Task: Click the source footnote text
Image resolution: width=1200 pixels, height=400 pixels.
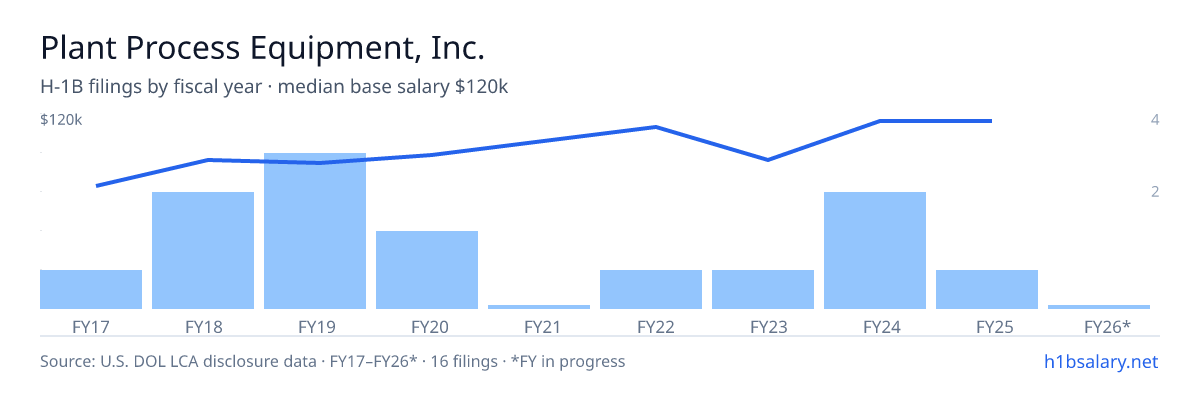Action: [x=332, y=361]
